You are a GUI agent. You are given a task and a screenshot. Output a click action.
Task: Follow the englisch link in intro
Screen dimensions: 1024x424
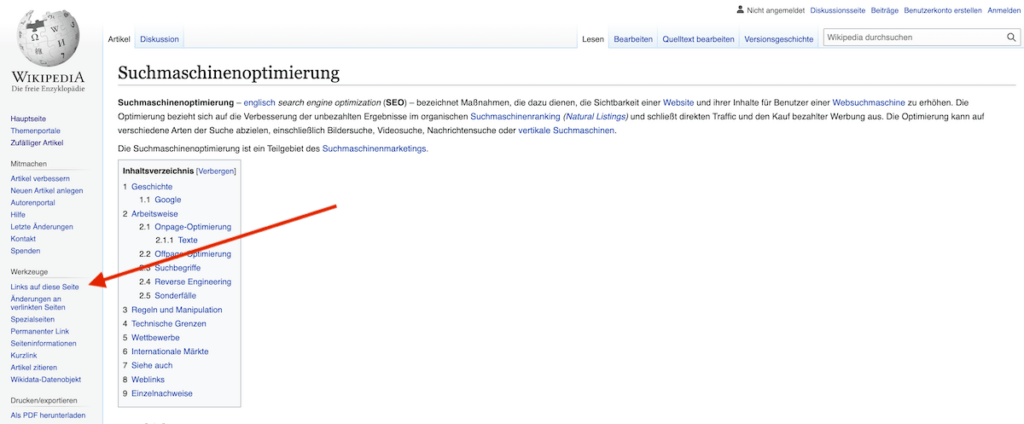point(259,103)
